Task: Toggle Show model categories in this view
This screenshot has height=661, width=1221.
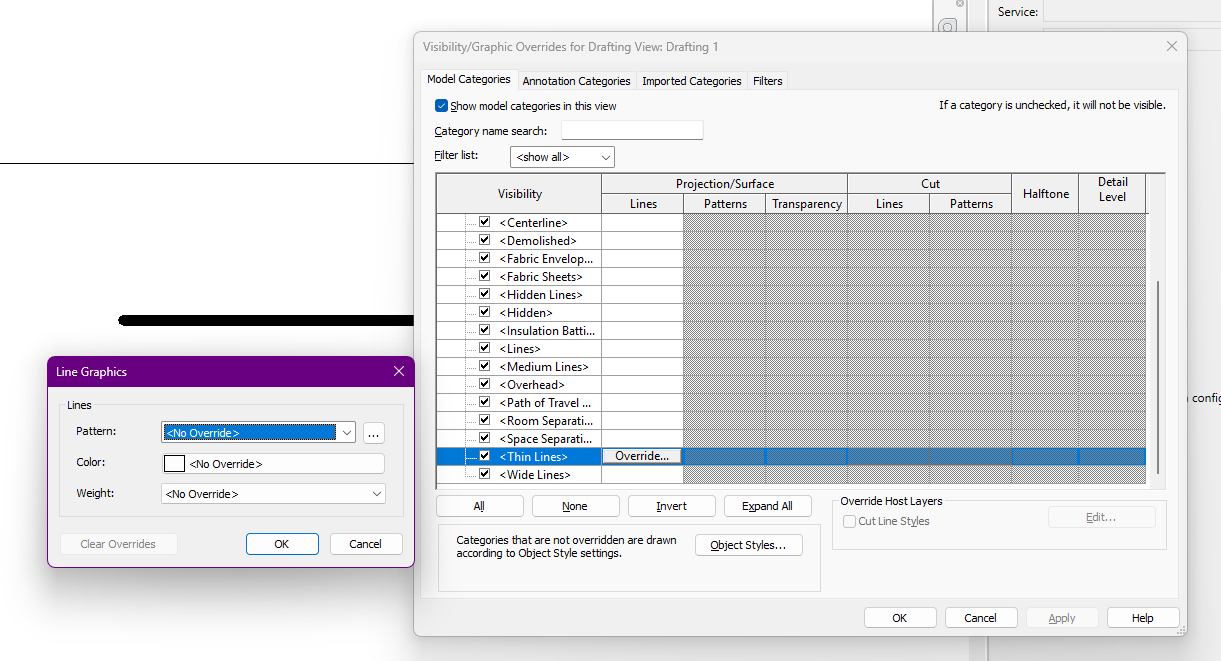Action: (441, 106)
